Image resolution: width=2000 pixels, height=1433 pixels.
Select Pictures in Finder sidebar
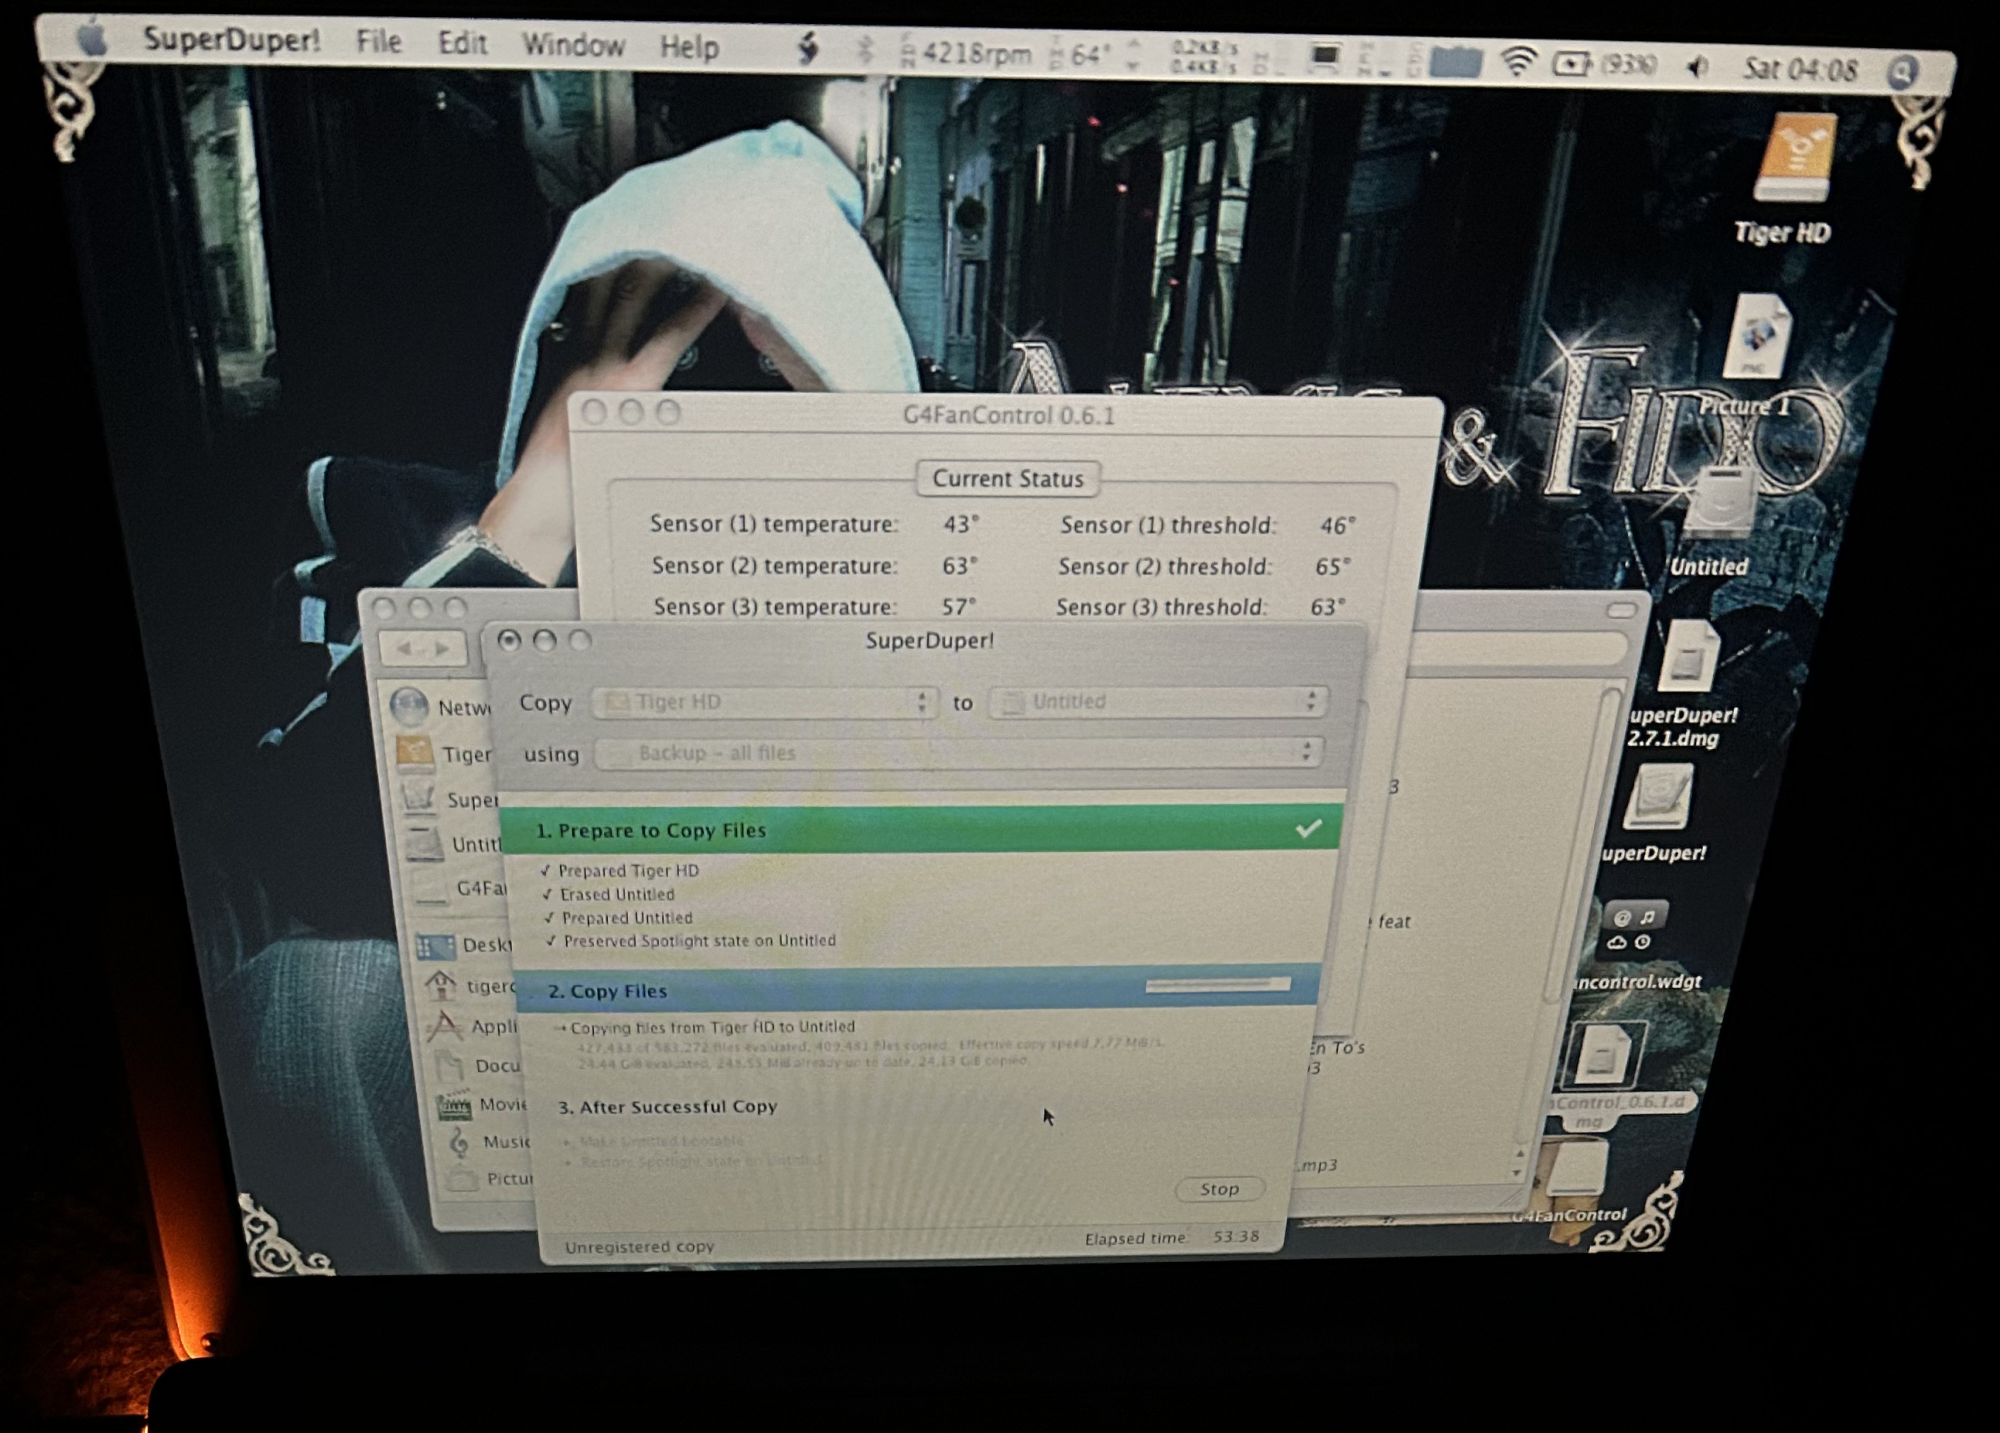point(491,1179)
